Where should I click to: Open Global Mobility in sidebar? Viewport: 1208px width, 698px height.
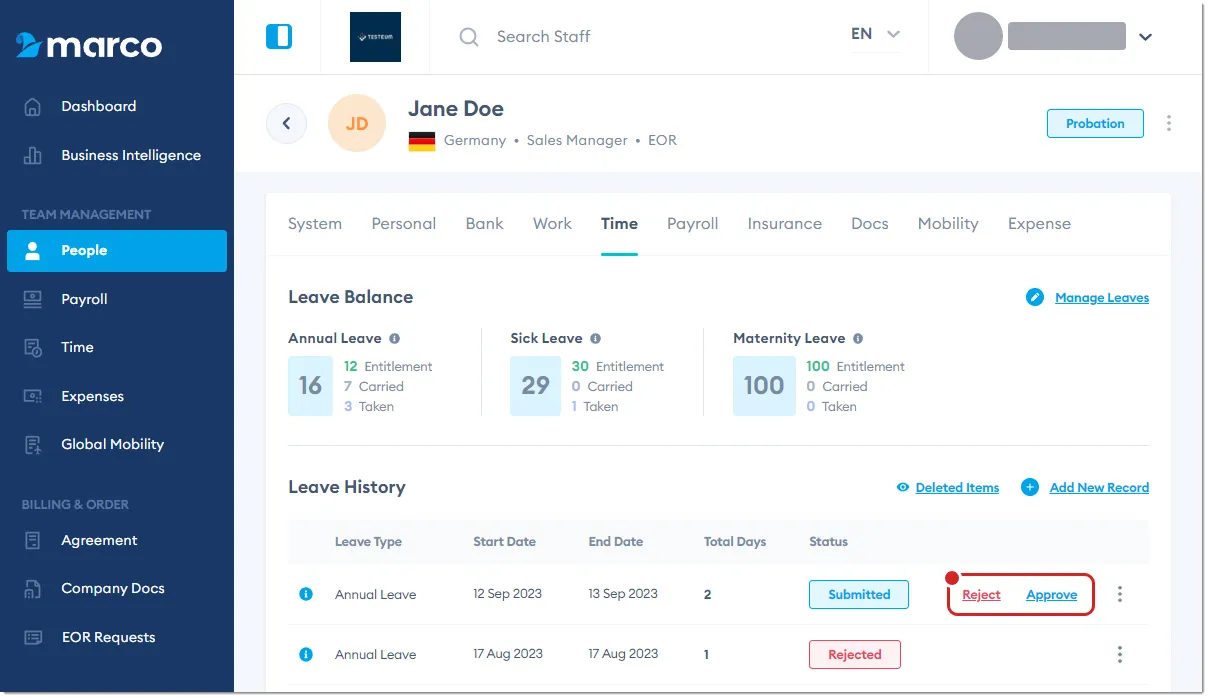tap(117, 444)
